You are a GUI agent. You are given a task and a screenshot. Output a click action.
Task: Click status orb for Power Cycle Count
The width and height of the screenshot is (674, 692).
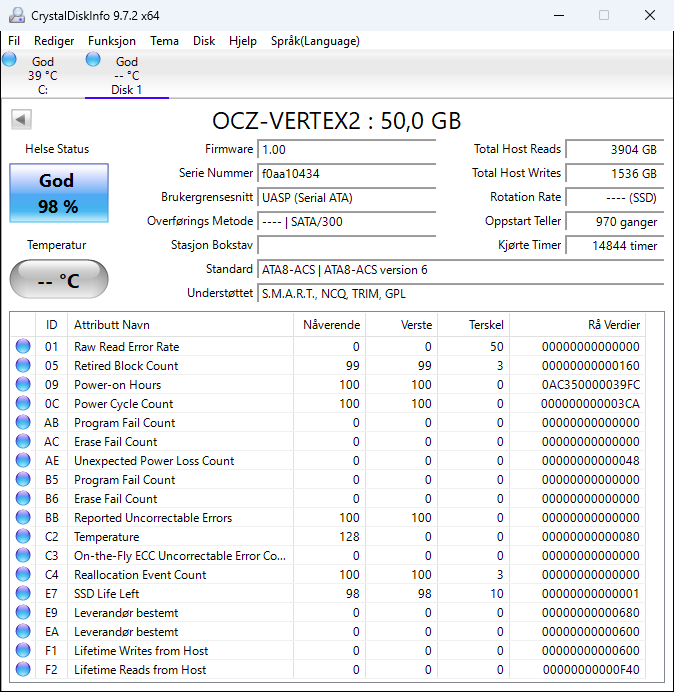coord(23,403)
